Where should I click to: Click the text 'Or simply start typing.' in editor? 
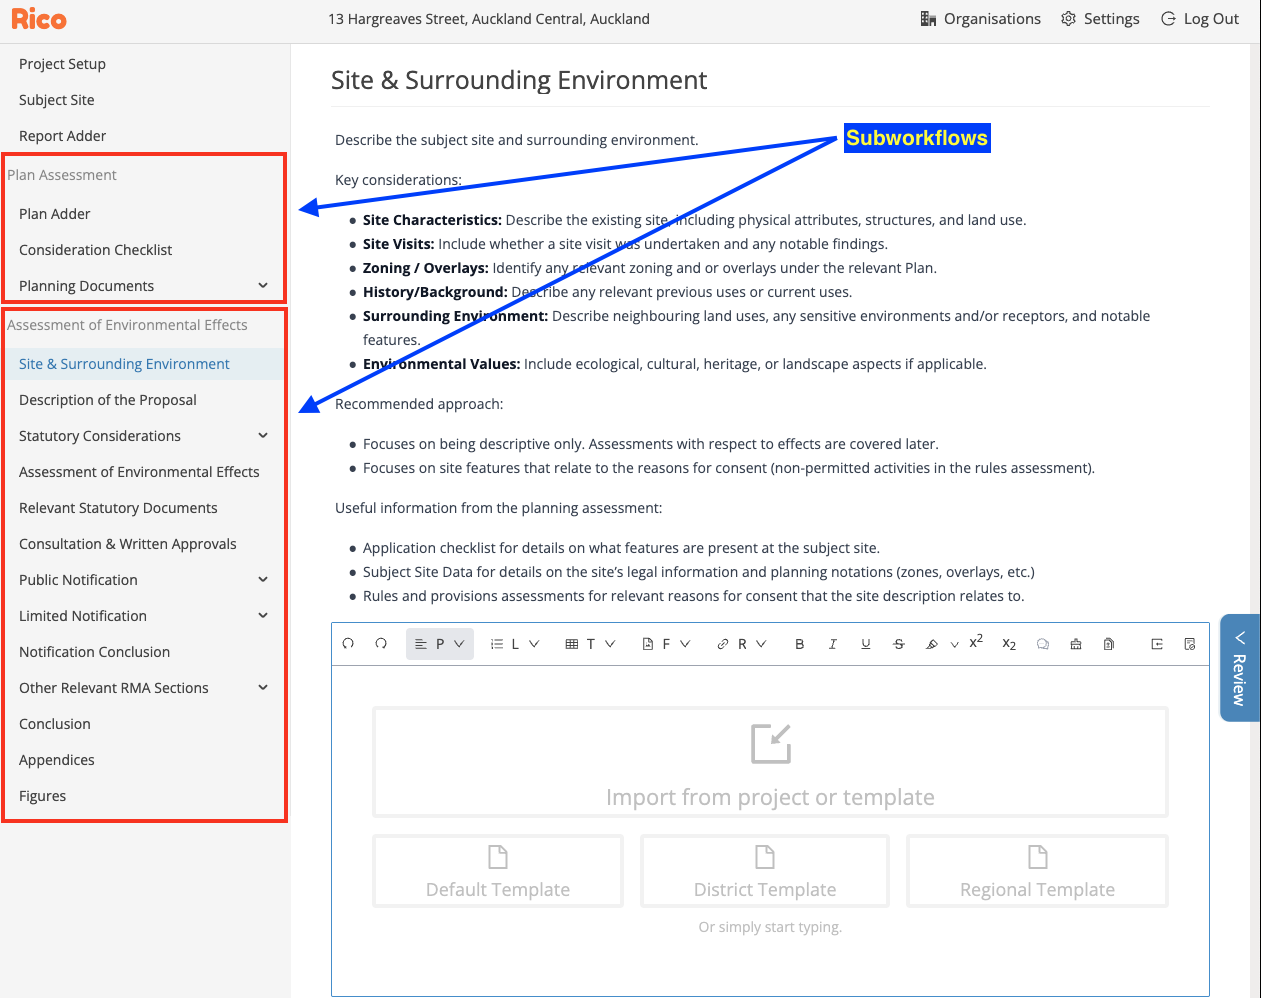pyautogui.click(x=770, y=927)
